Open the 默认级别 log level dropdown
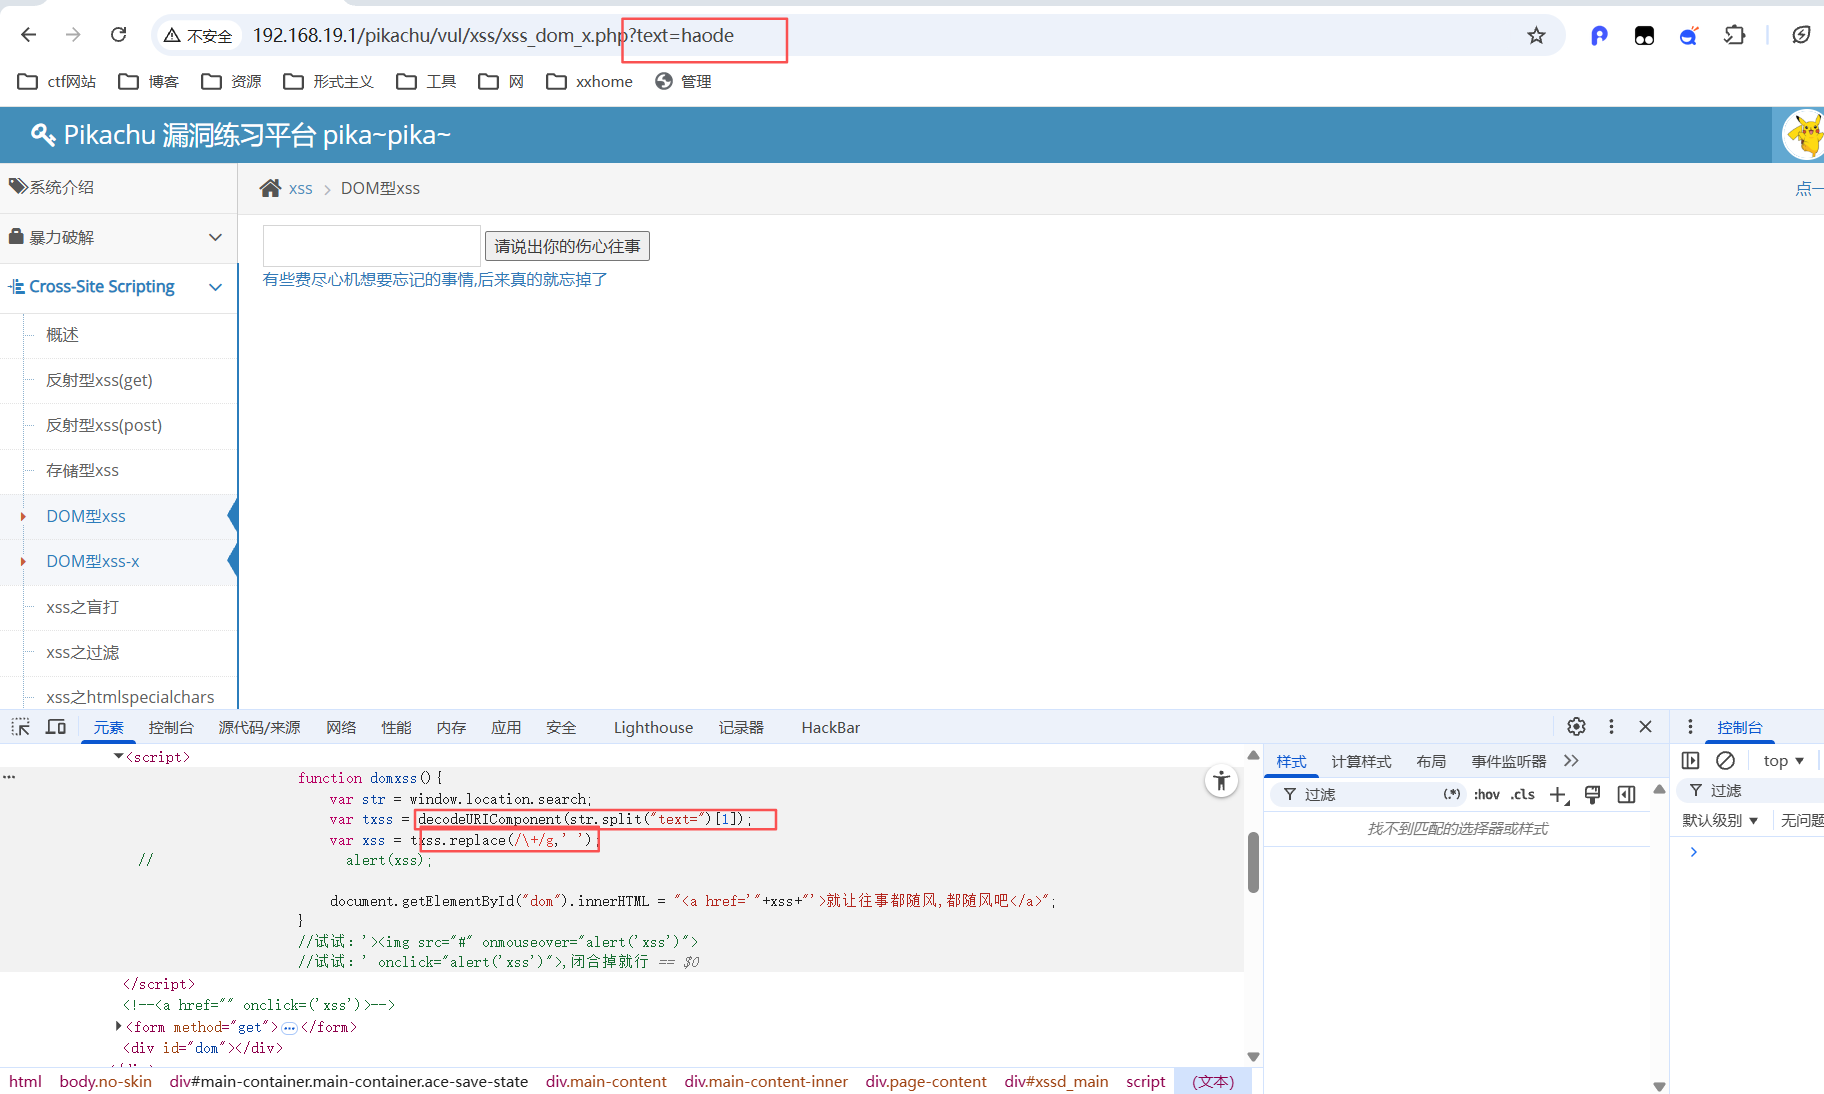This screenshot has width=1824, height=1094. 1720,820
